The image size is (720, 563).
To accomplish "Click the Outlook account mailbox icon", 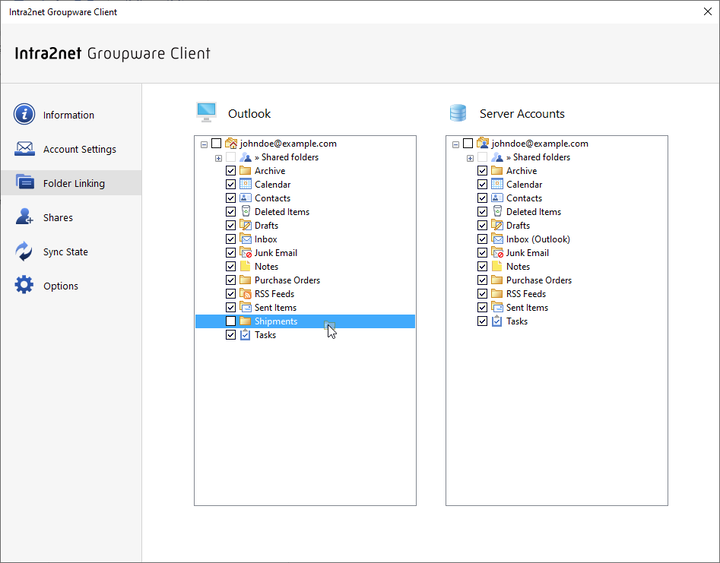I will [231, 143].
